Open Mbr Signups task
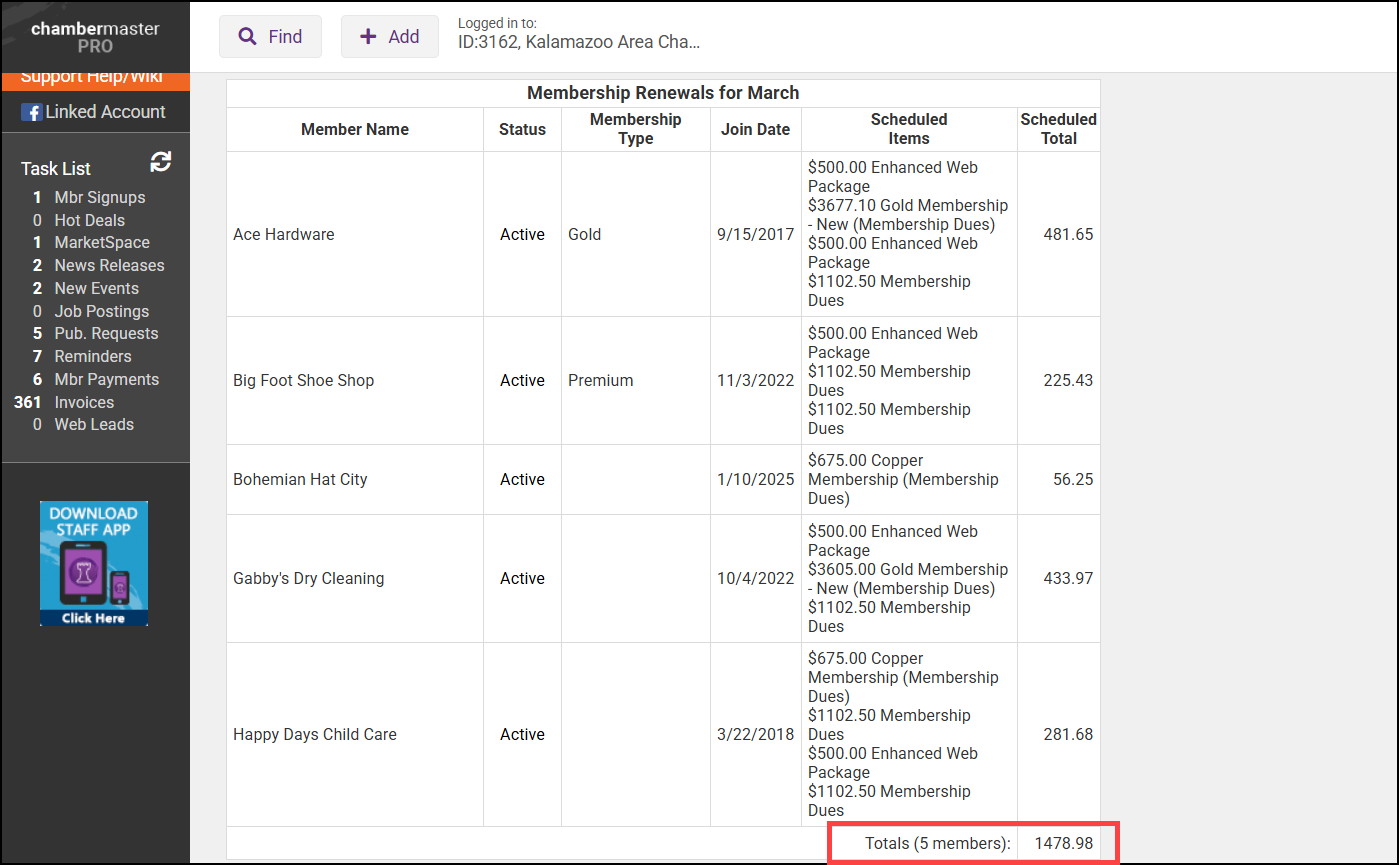The width and height of the screenshot is (1399, 865). pyautogui.click(x=99, y=197)
